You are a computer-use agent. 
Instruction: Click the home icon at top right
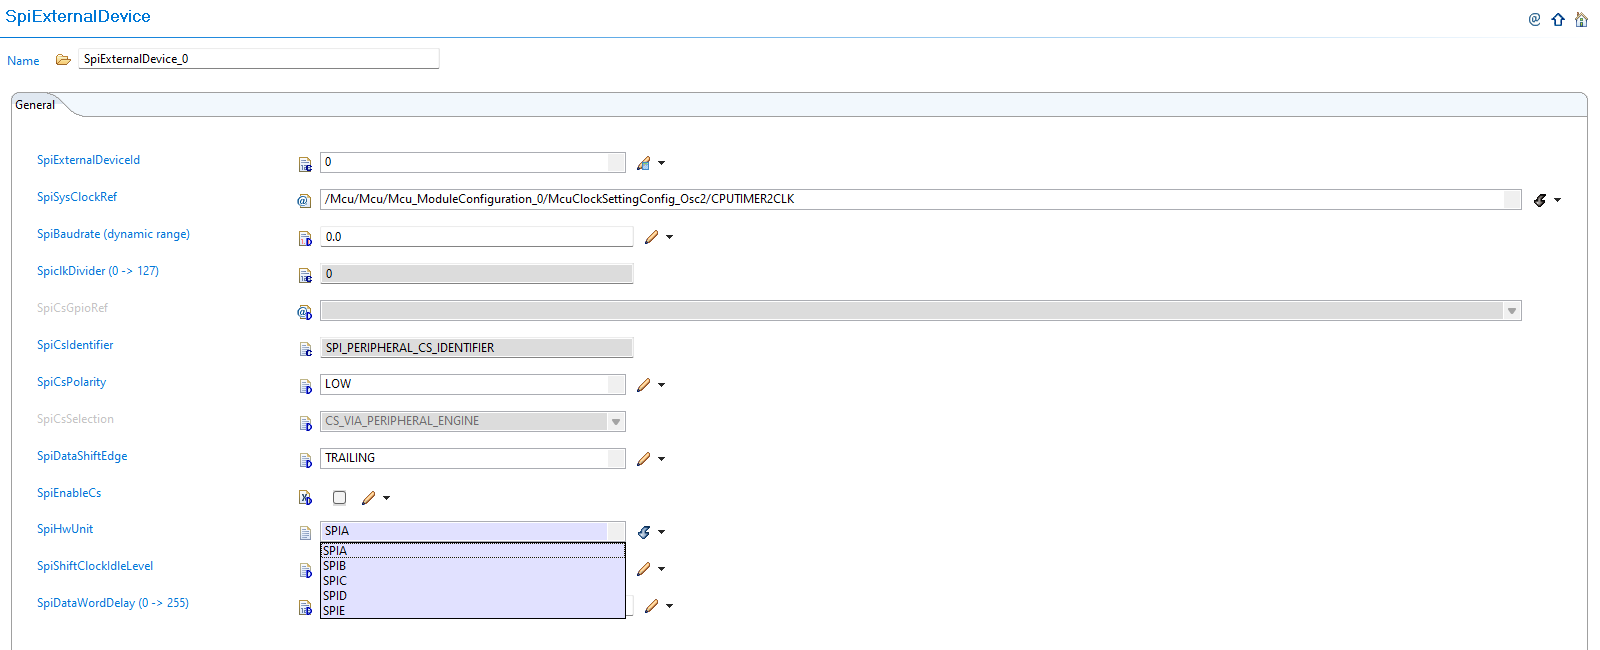(1581, 19)
